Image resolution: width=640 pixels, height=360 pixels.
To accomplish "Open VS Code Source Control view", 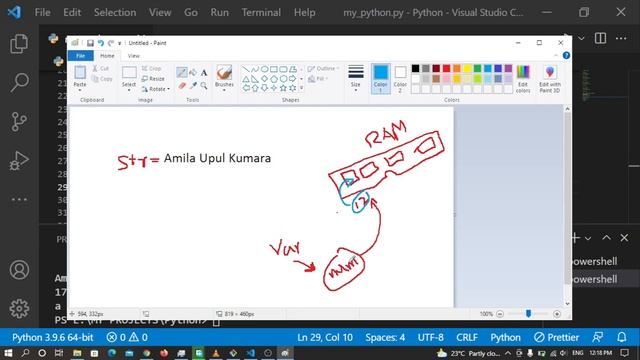I will click(x=19, y=121).
